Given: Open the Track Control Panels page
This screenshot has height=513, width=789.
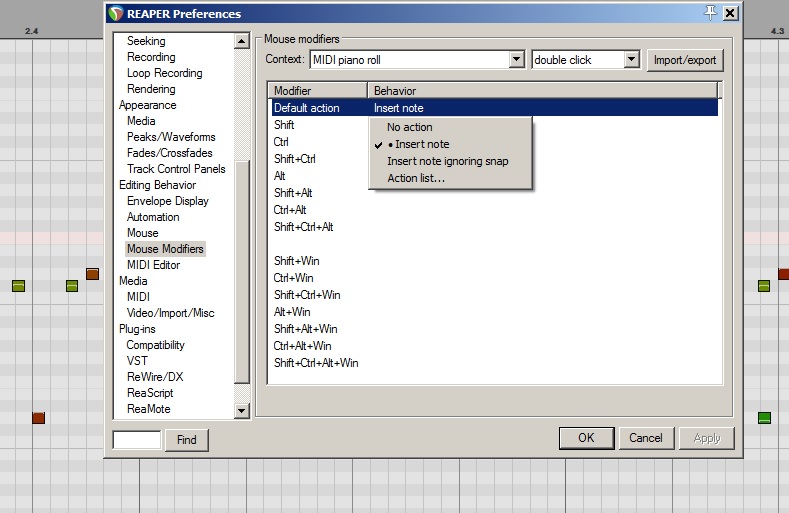Looking at the screenshot, I should (x=176, y=169).
